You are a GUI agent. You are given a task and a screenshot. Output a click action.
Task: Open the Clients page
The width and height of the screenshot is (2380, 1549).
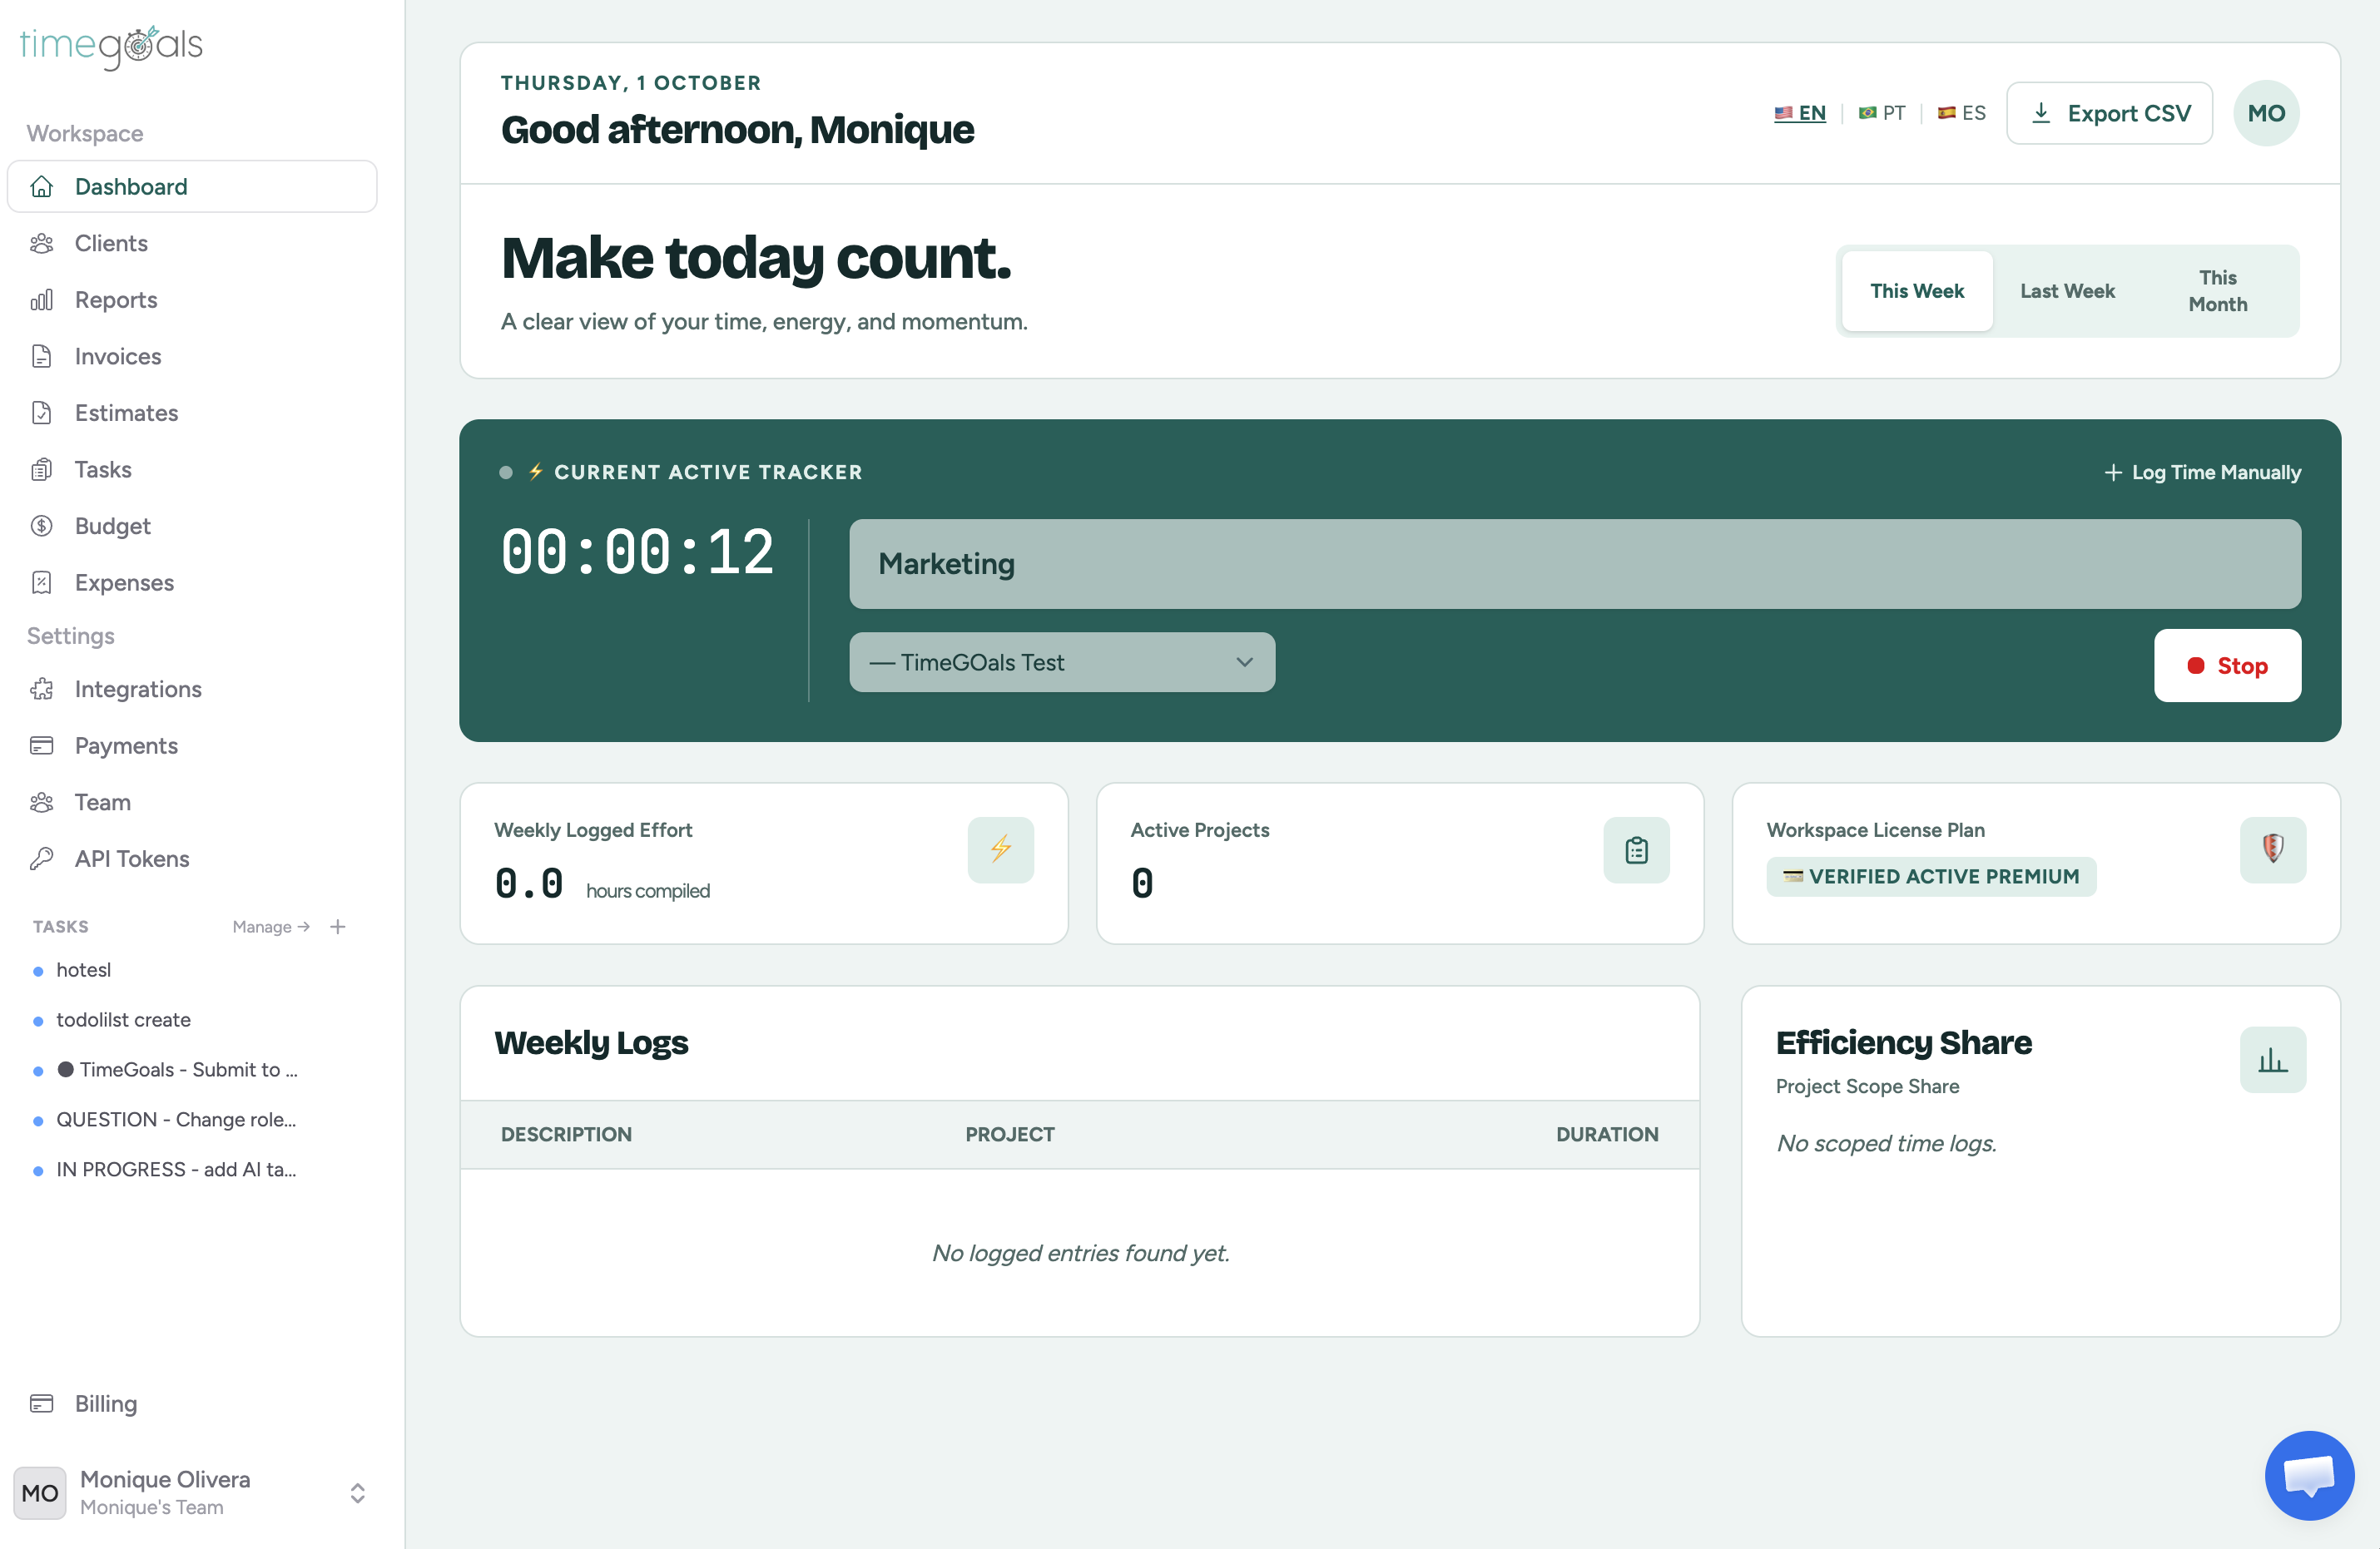tap(192, 243)
